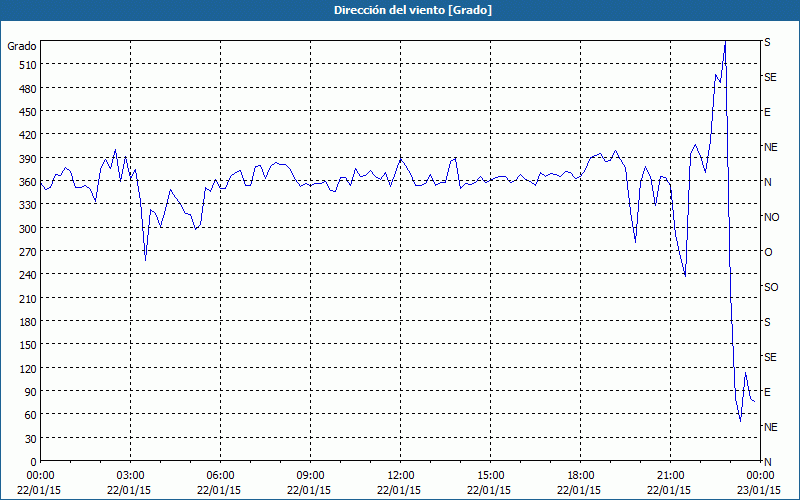Image resolution: width=800 pixels, height=500 pixels.
Task: Click the 60 degree axis label
Action: pos(31,415)
